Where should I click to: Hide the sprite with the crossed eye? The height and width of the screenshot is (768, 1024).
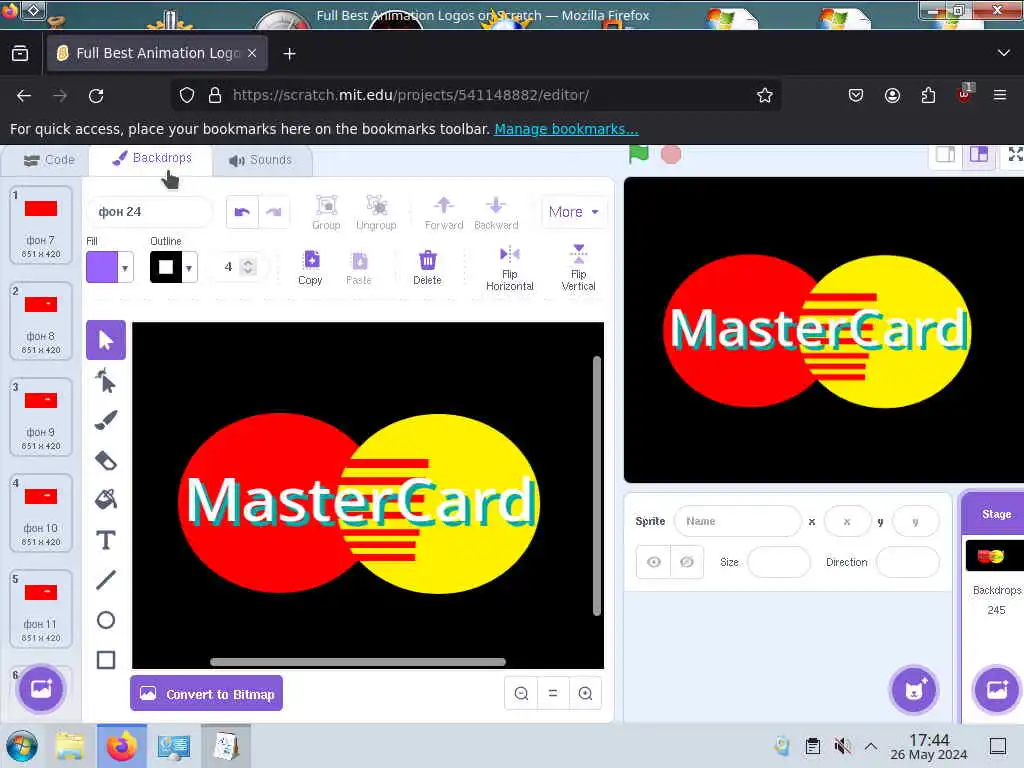click(687, 562)
